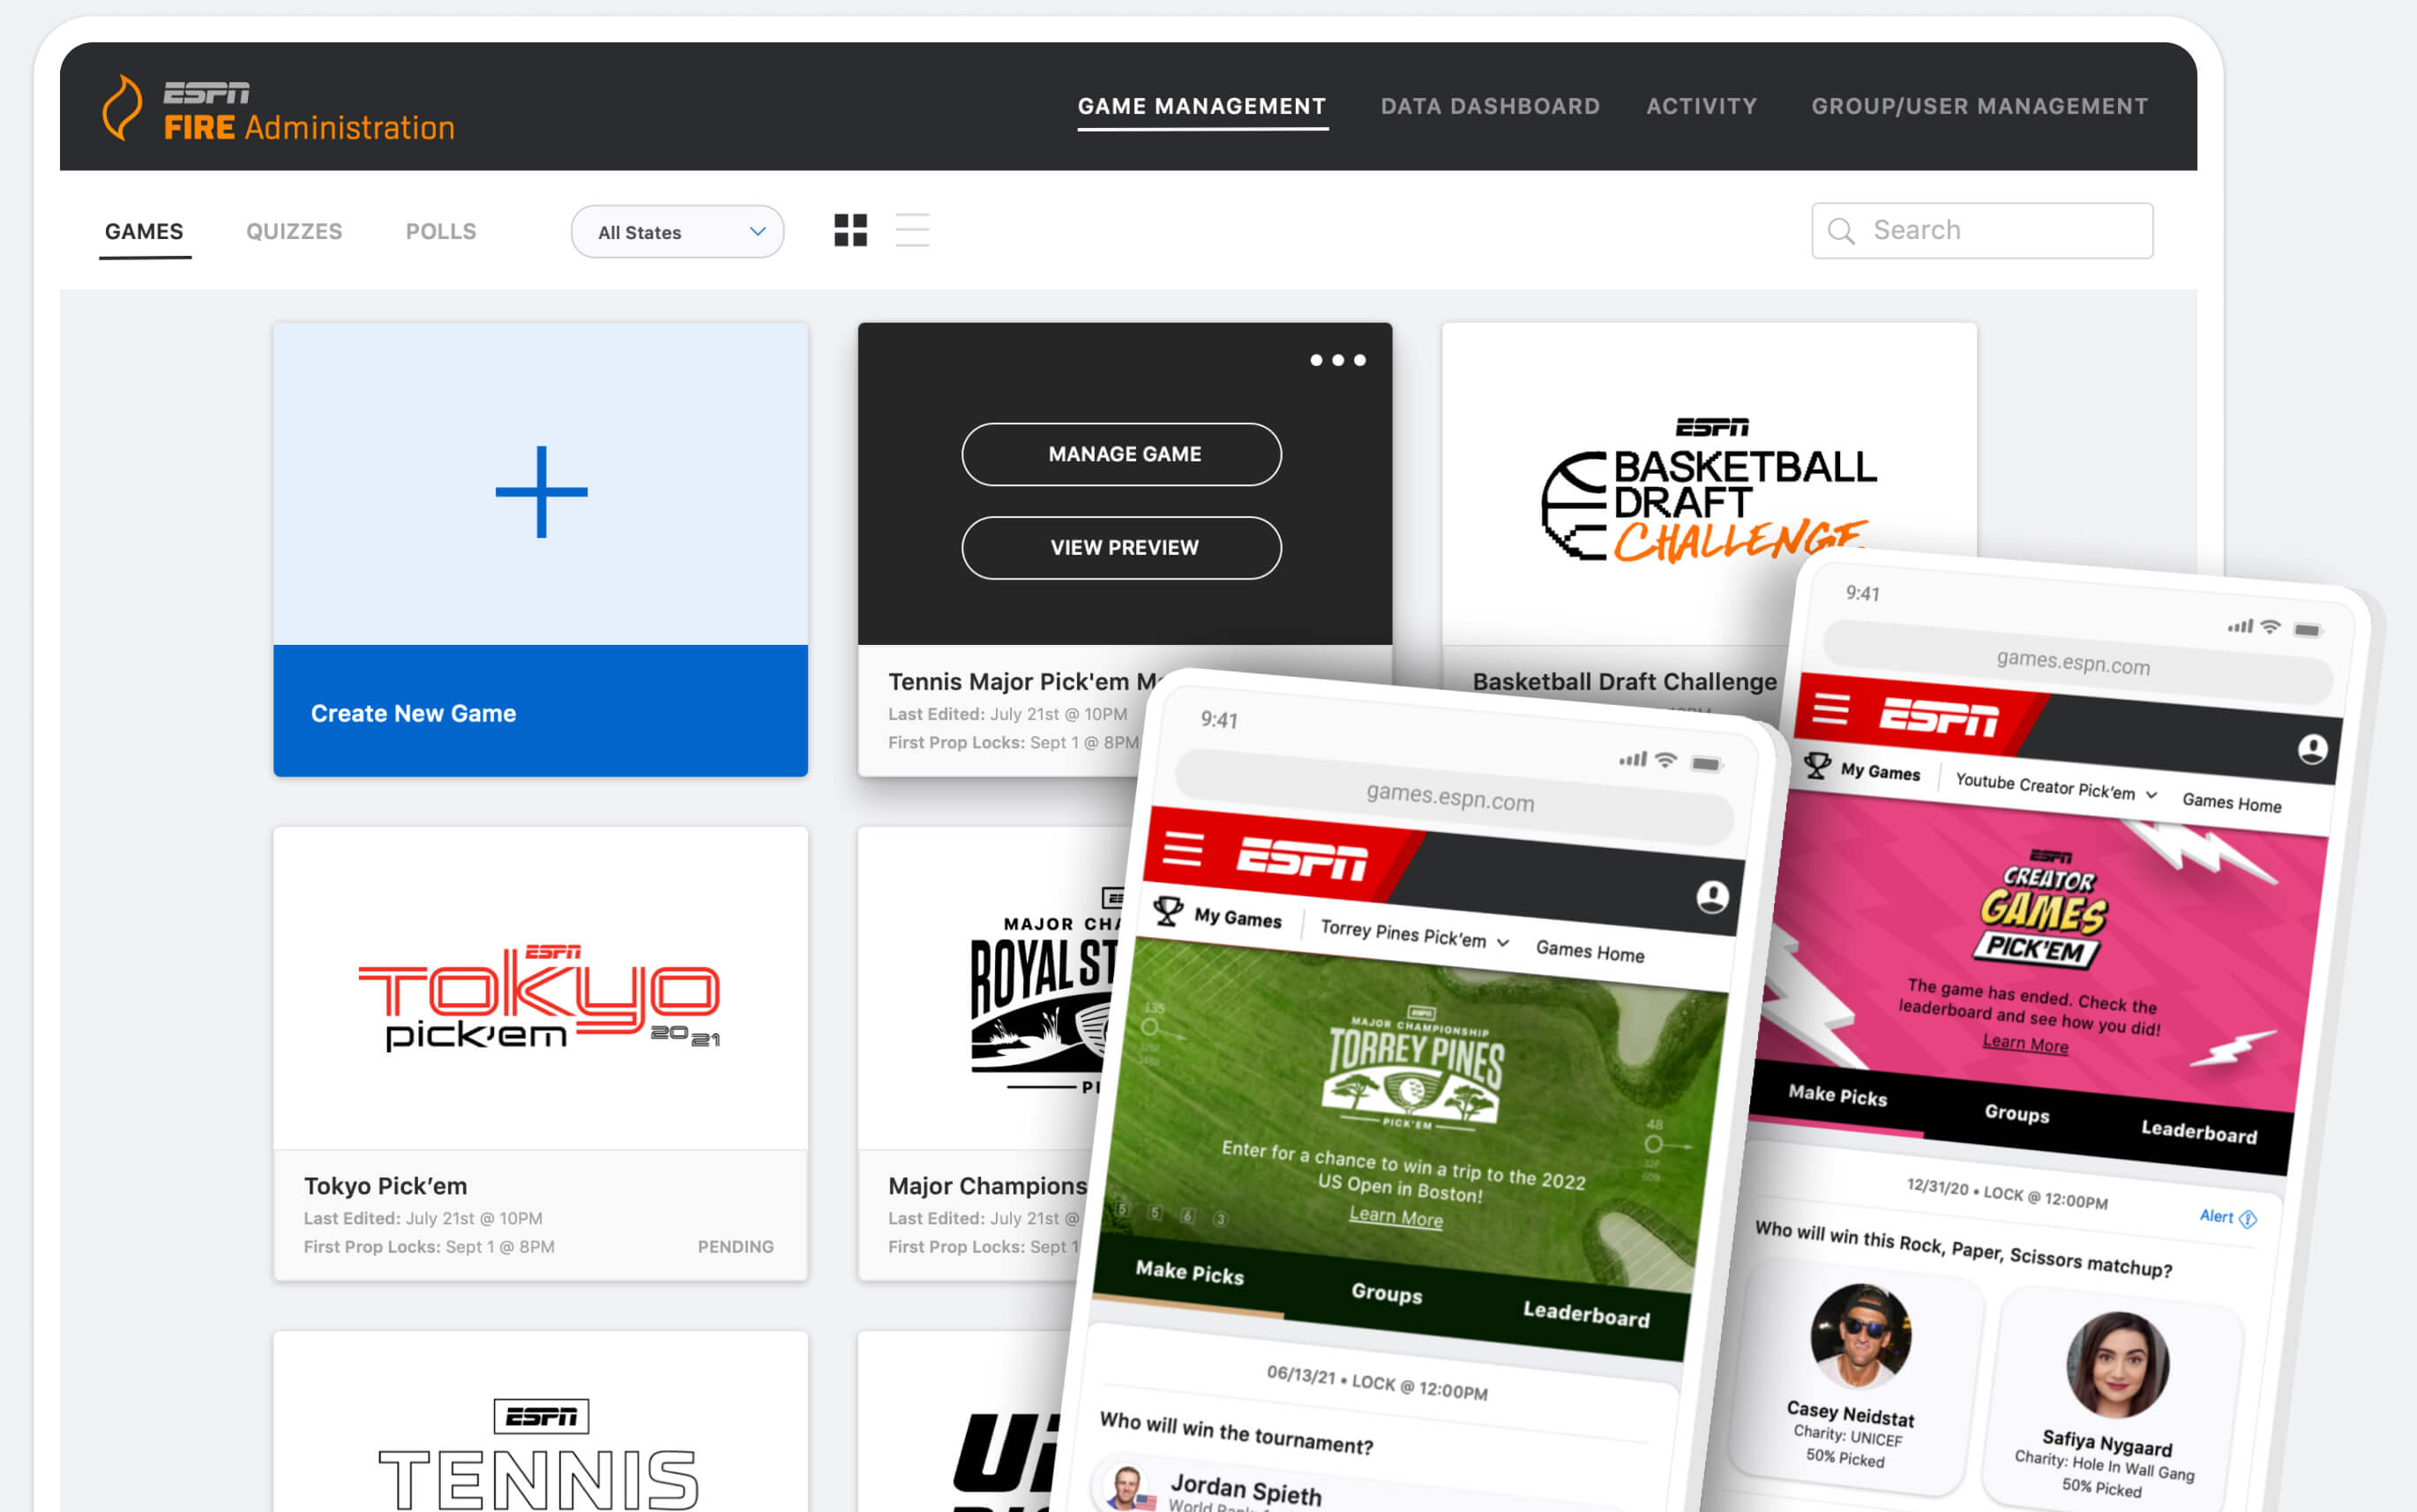Viewport: 2417px width, 1512px height.
Task: Switch to list view layout icon
Action: [910, 230]
